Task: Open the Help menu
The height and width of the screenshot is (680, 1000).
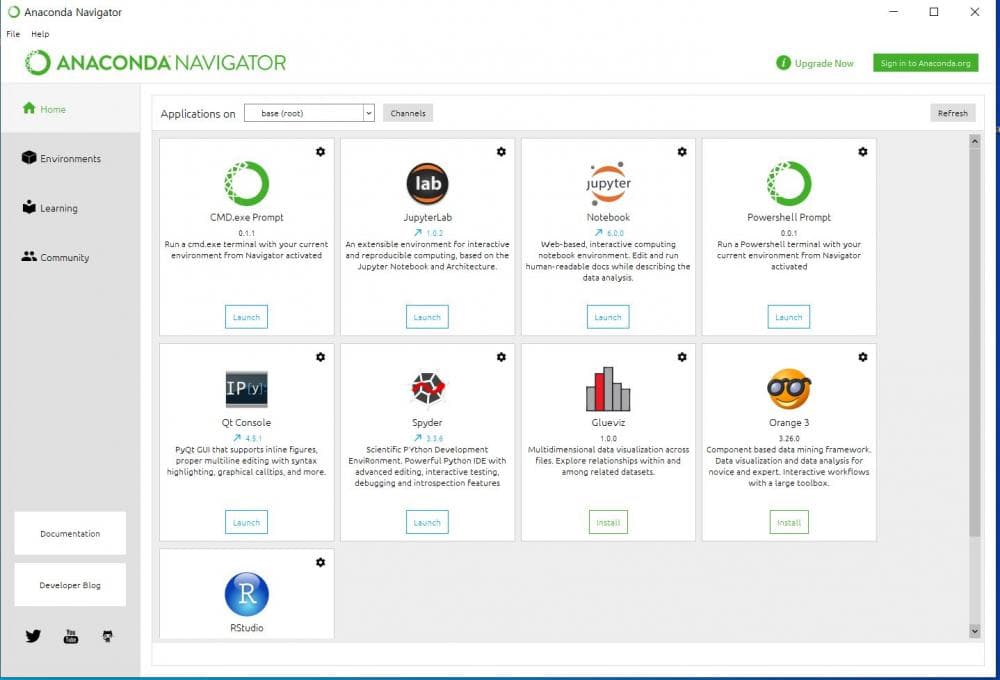Action: (x=40, y=34)
